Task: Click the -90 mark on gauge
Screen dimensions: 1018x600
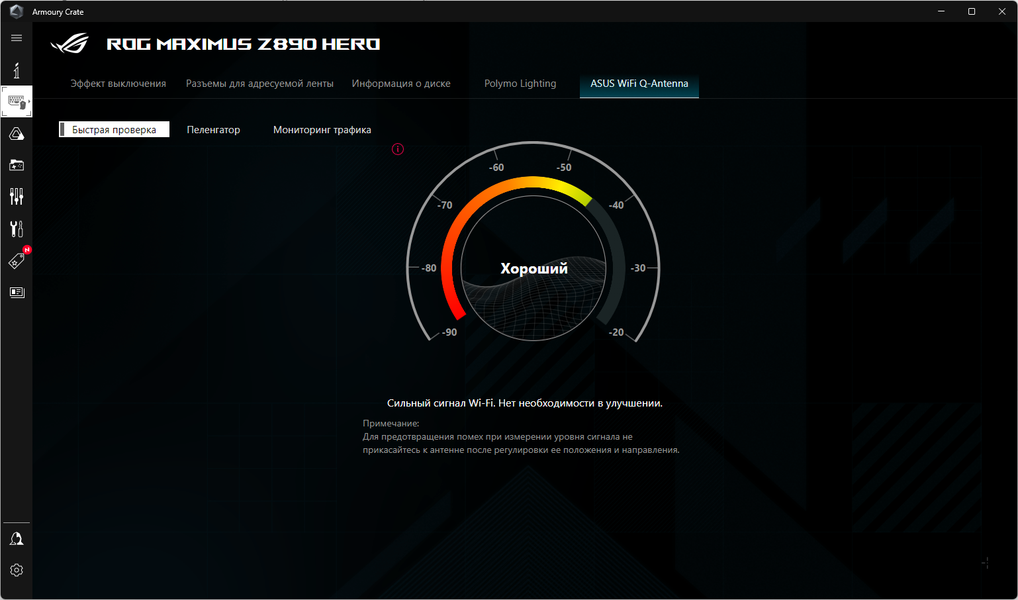Action: coord(448,332)
